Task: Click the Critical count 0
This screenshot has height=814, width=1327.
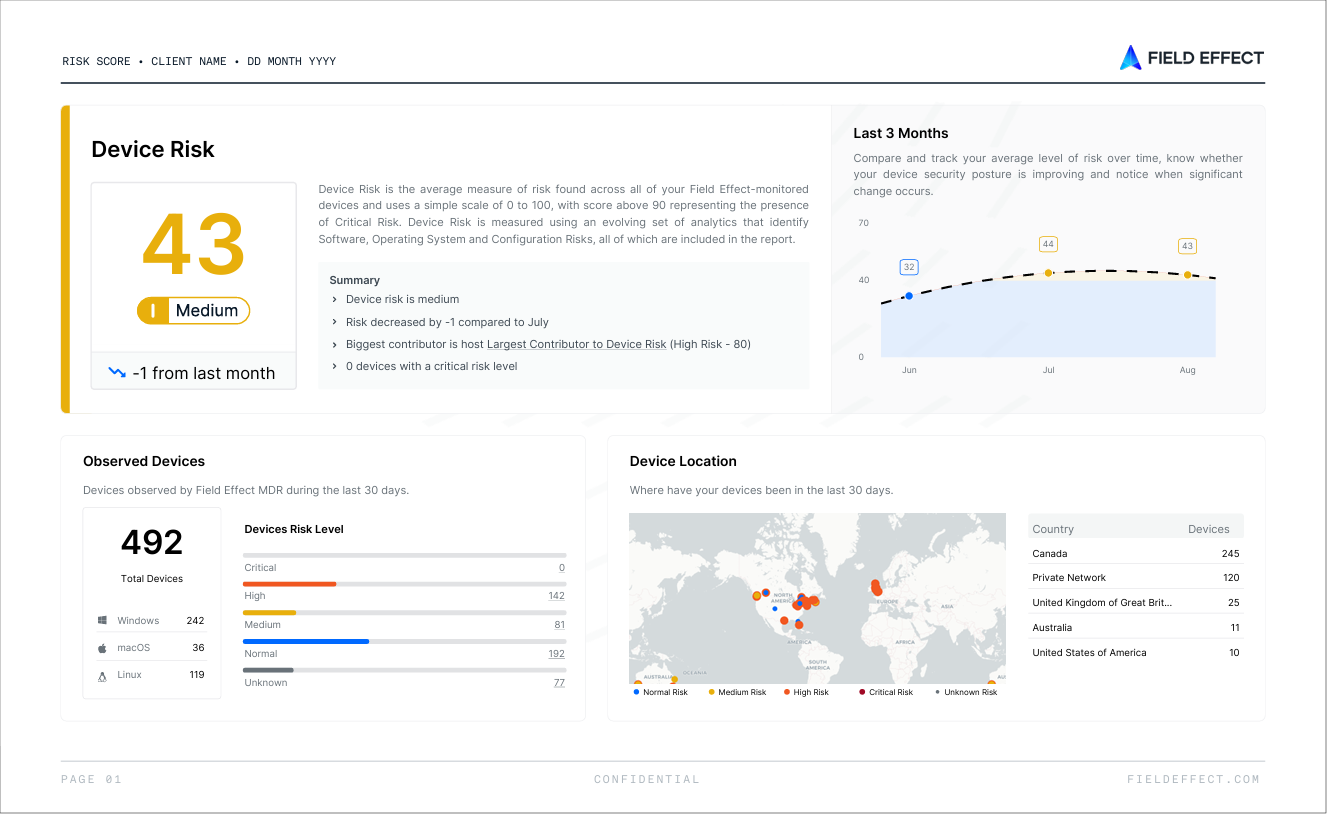Action: 562,568
